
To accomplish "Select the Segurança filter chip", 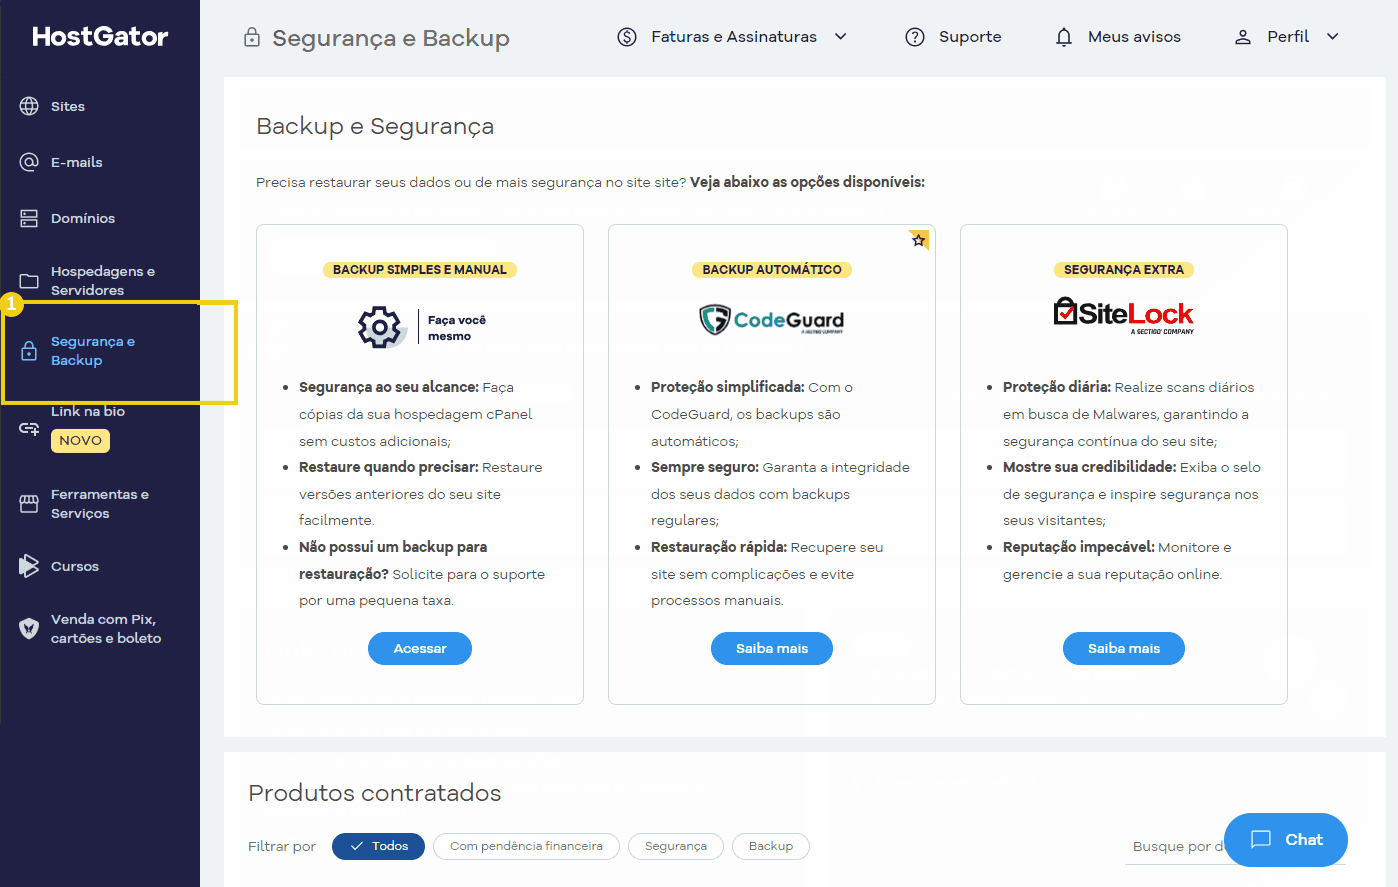I will pyautogui.click(x=676, y=846).
